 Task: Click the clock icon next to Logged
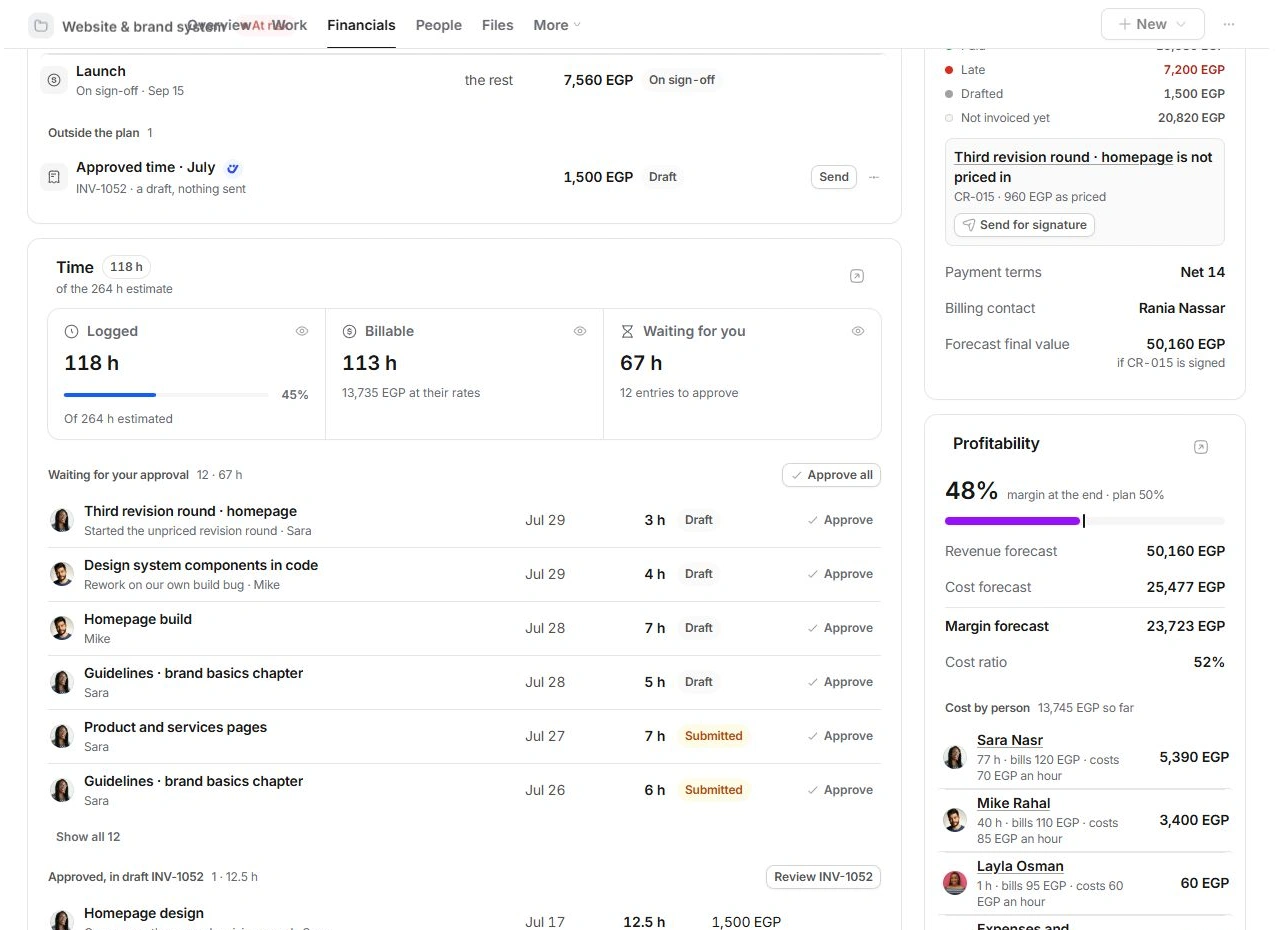(x=71, y=331)
